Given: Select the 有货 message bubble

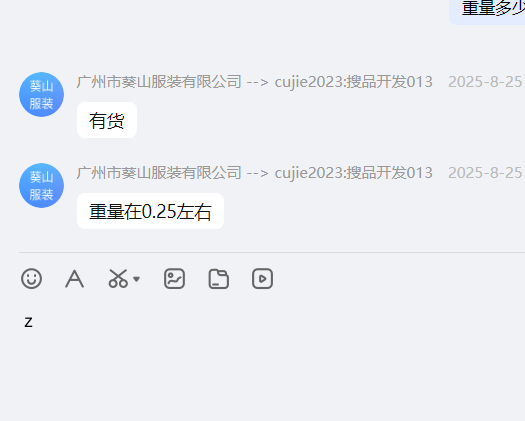Looking at the screenshot, I should (x=107, y=120).
